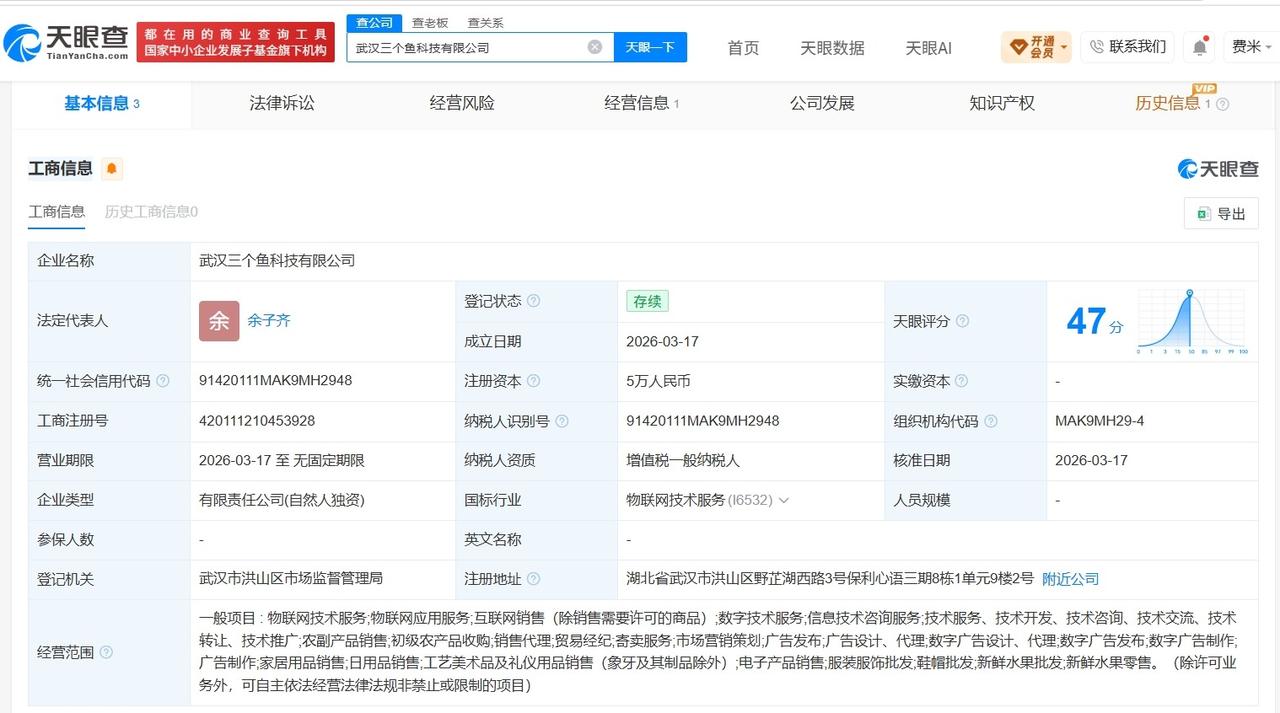
Task: Click help icon next to 登记状态
Action: 534,301
